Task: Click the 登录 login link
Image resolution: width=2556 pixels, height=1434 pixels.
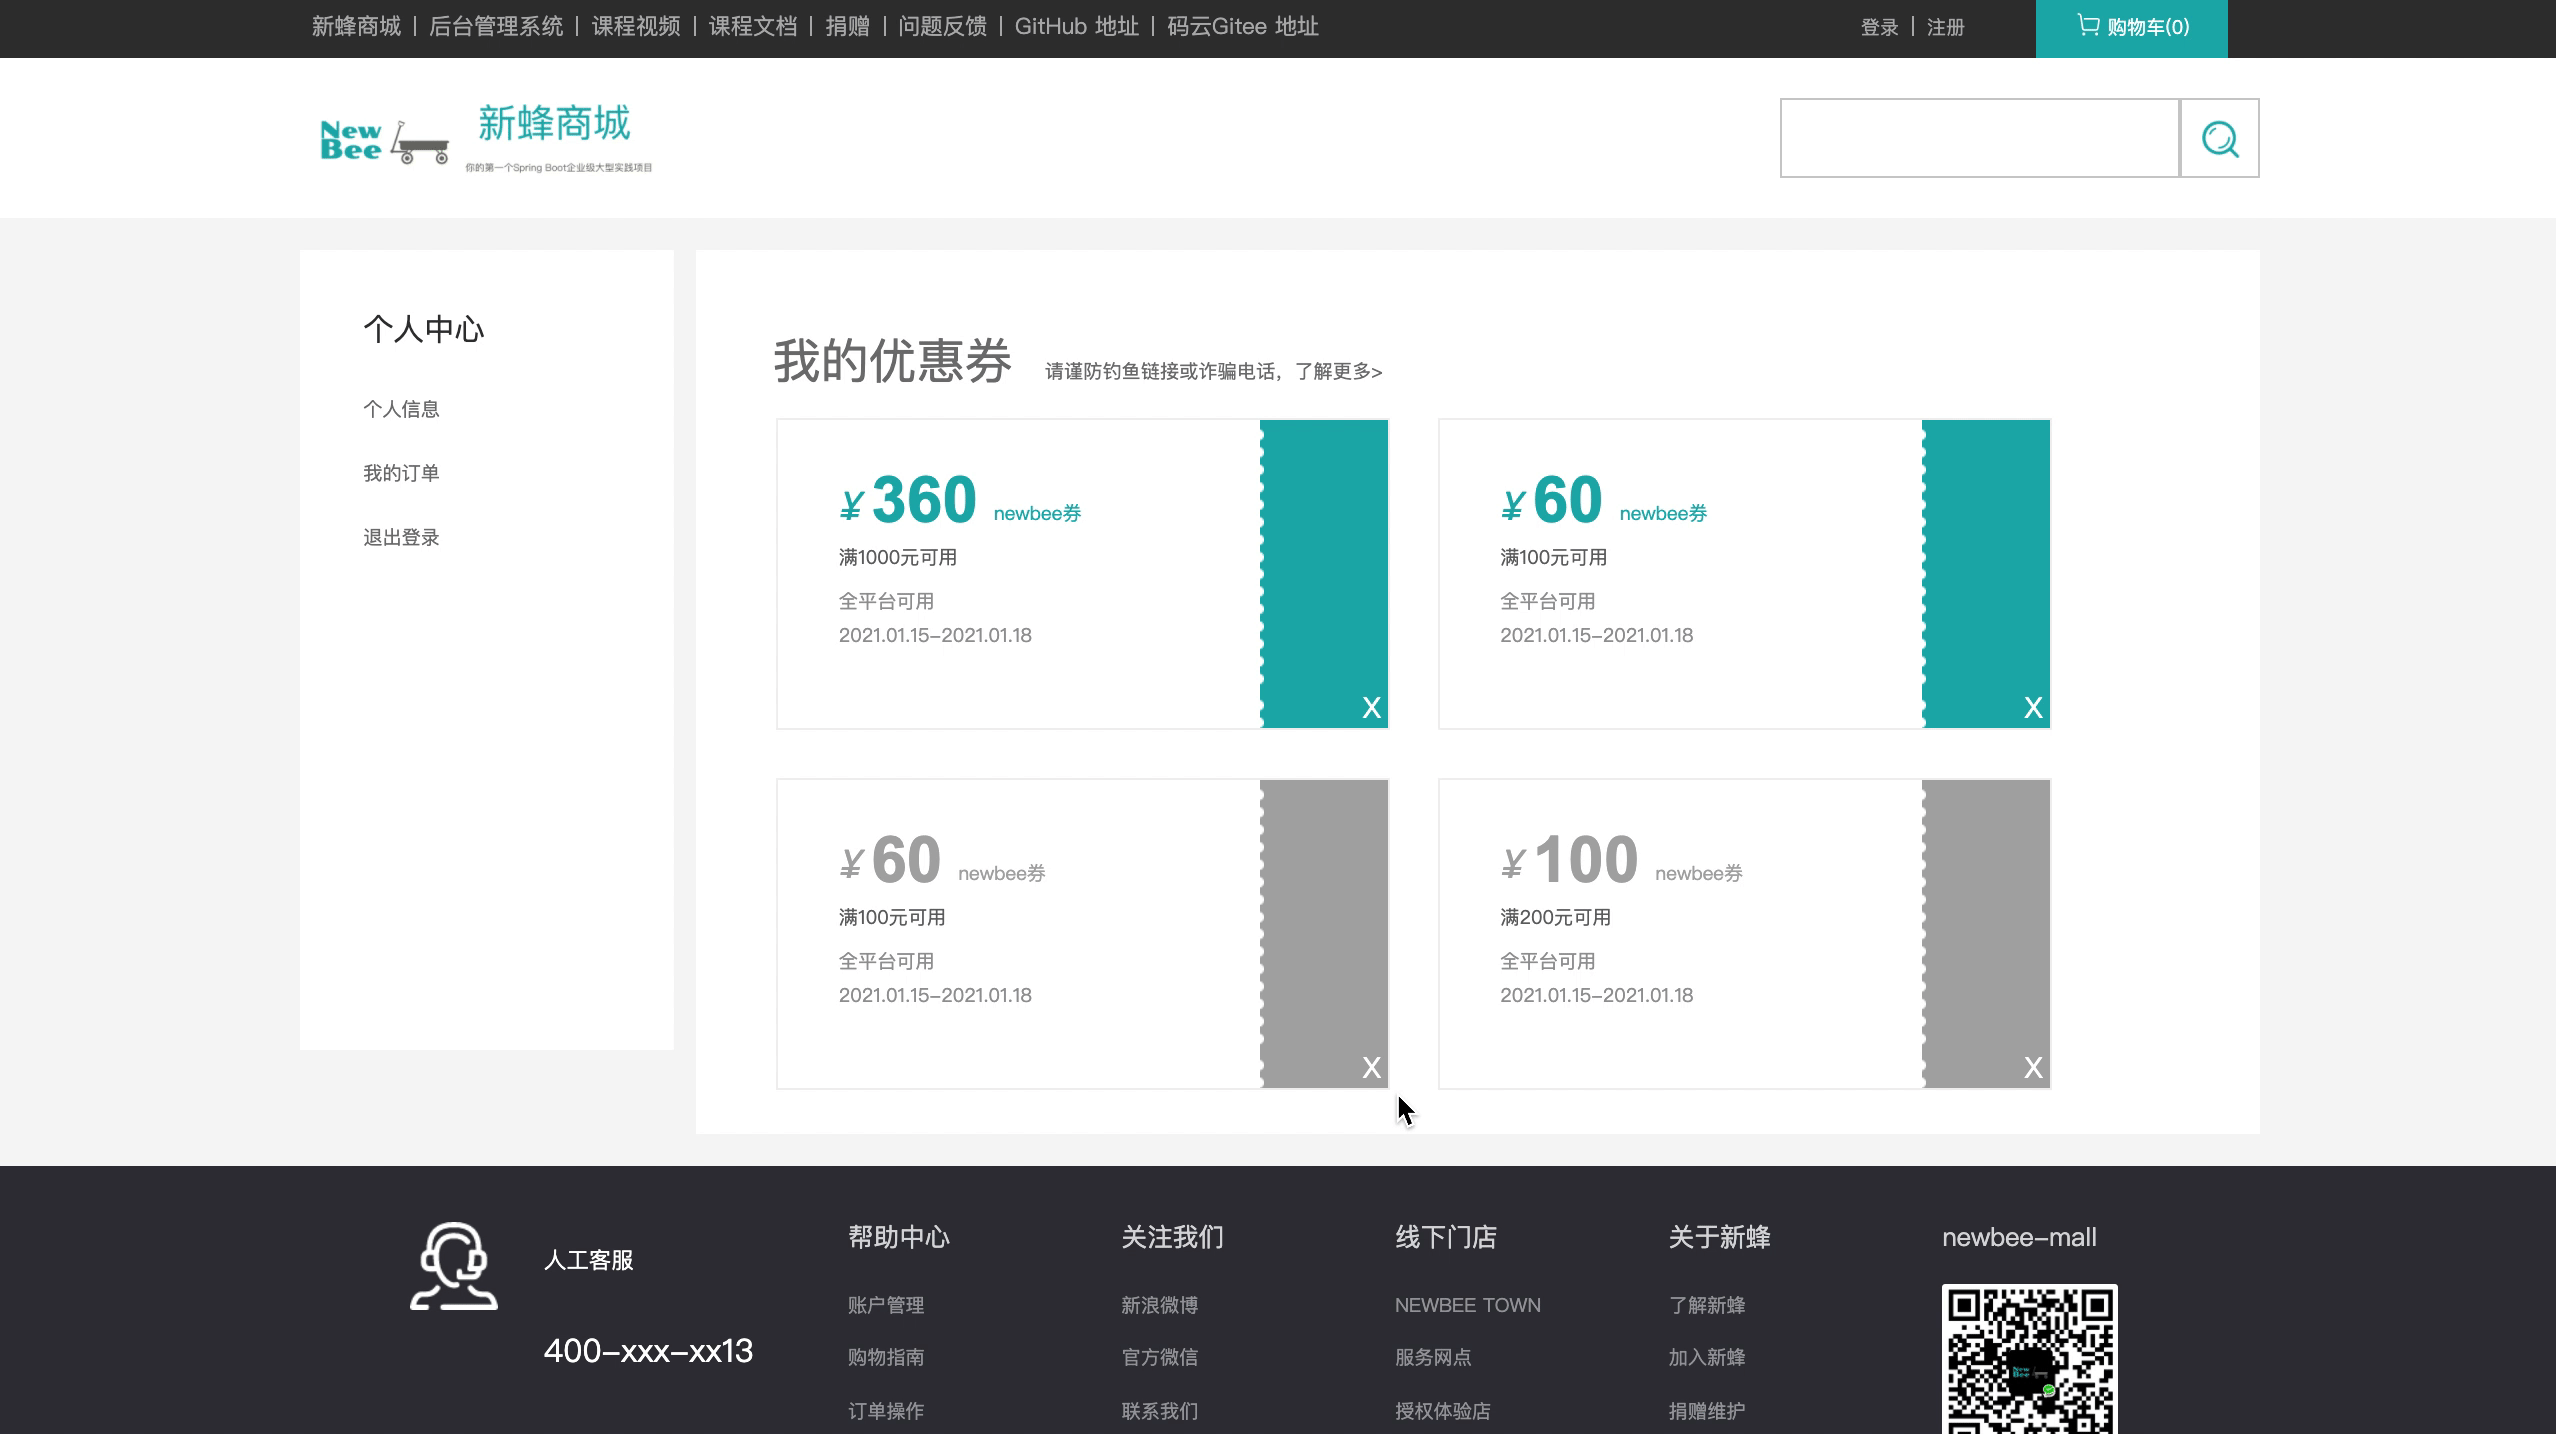Action: coord(1879,27)
